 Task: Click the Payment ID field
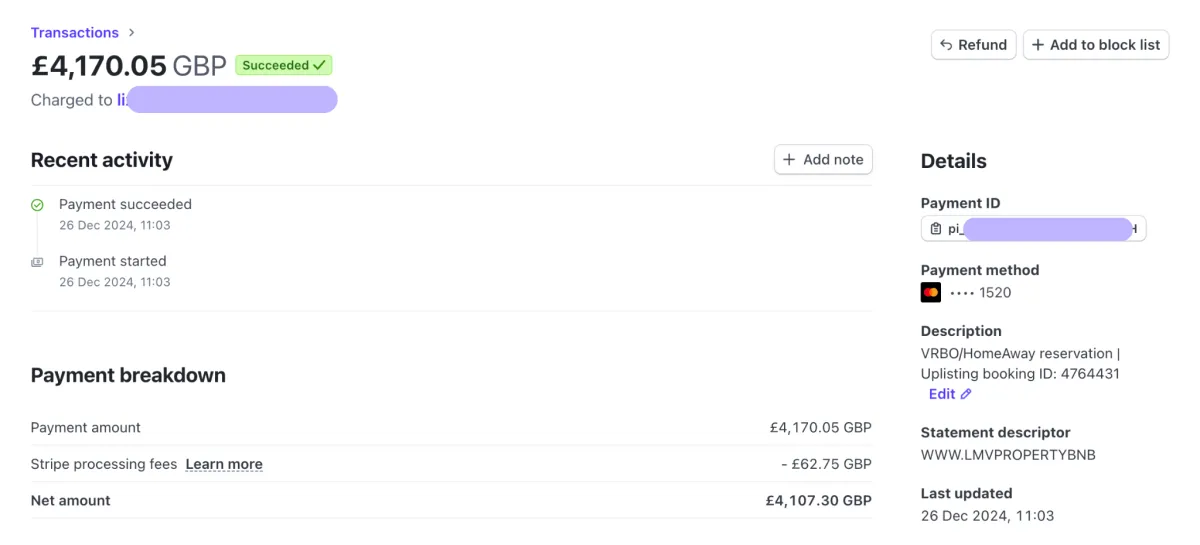click(x=1034, y=229)
